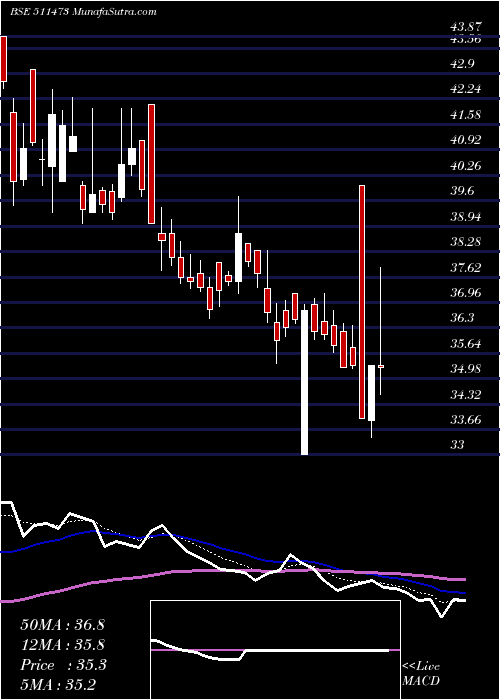Click the Live MACD label

(x=421, y=674)
